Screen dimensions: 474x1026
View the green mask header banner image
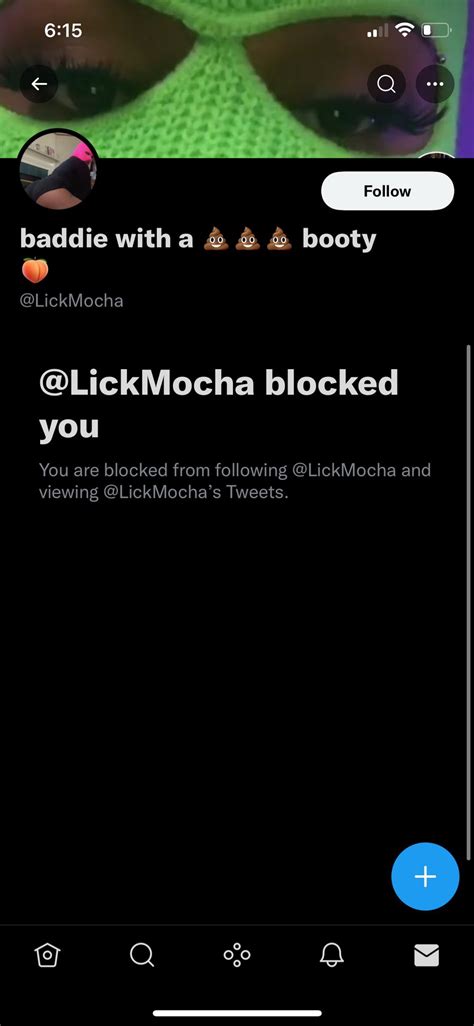(x=237, y=79)
